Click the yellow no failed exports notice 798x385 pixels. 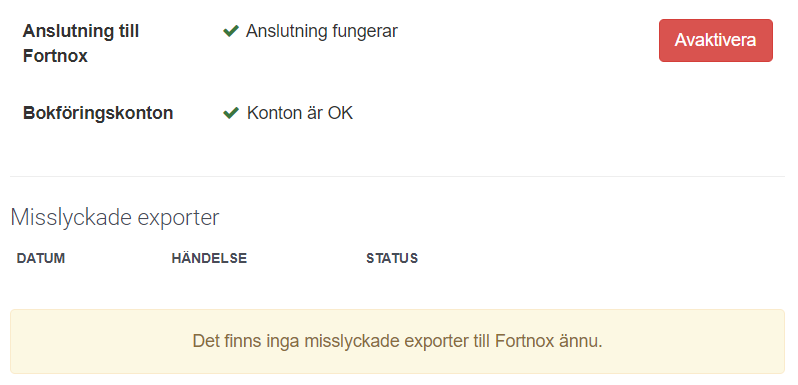pyautogui.click(x=397, y=341)
